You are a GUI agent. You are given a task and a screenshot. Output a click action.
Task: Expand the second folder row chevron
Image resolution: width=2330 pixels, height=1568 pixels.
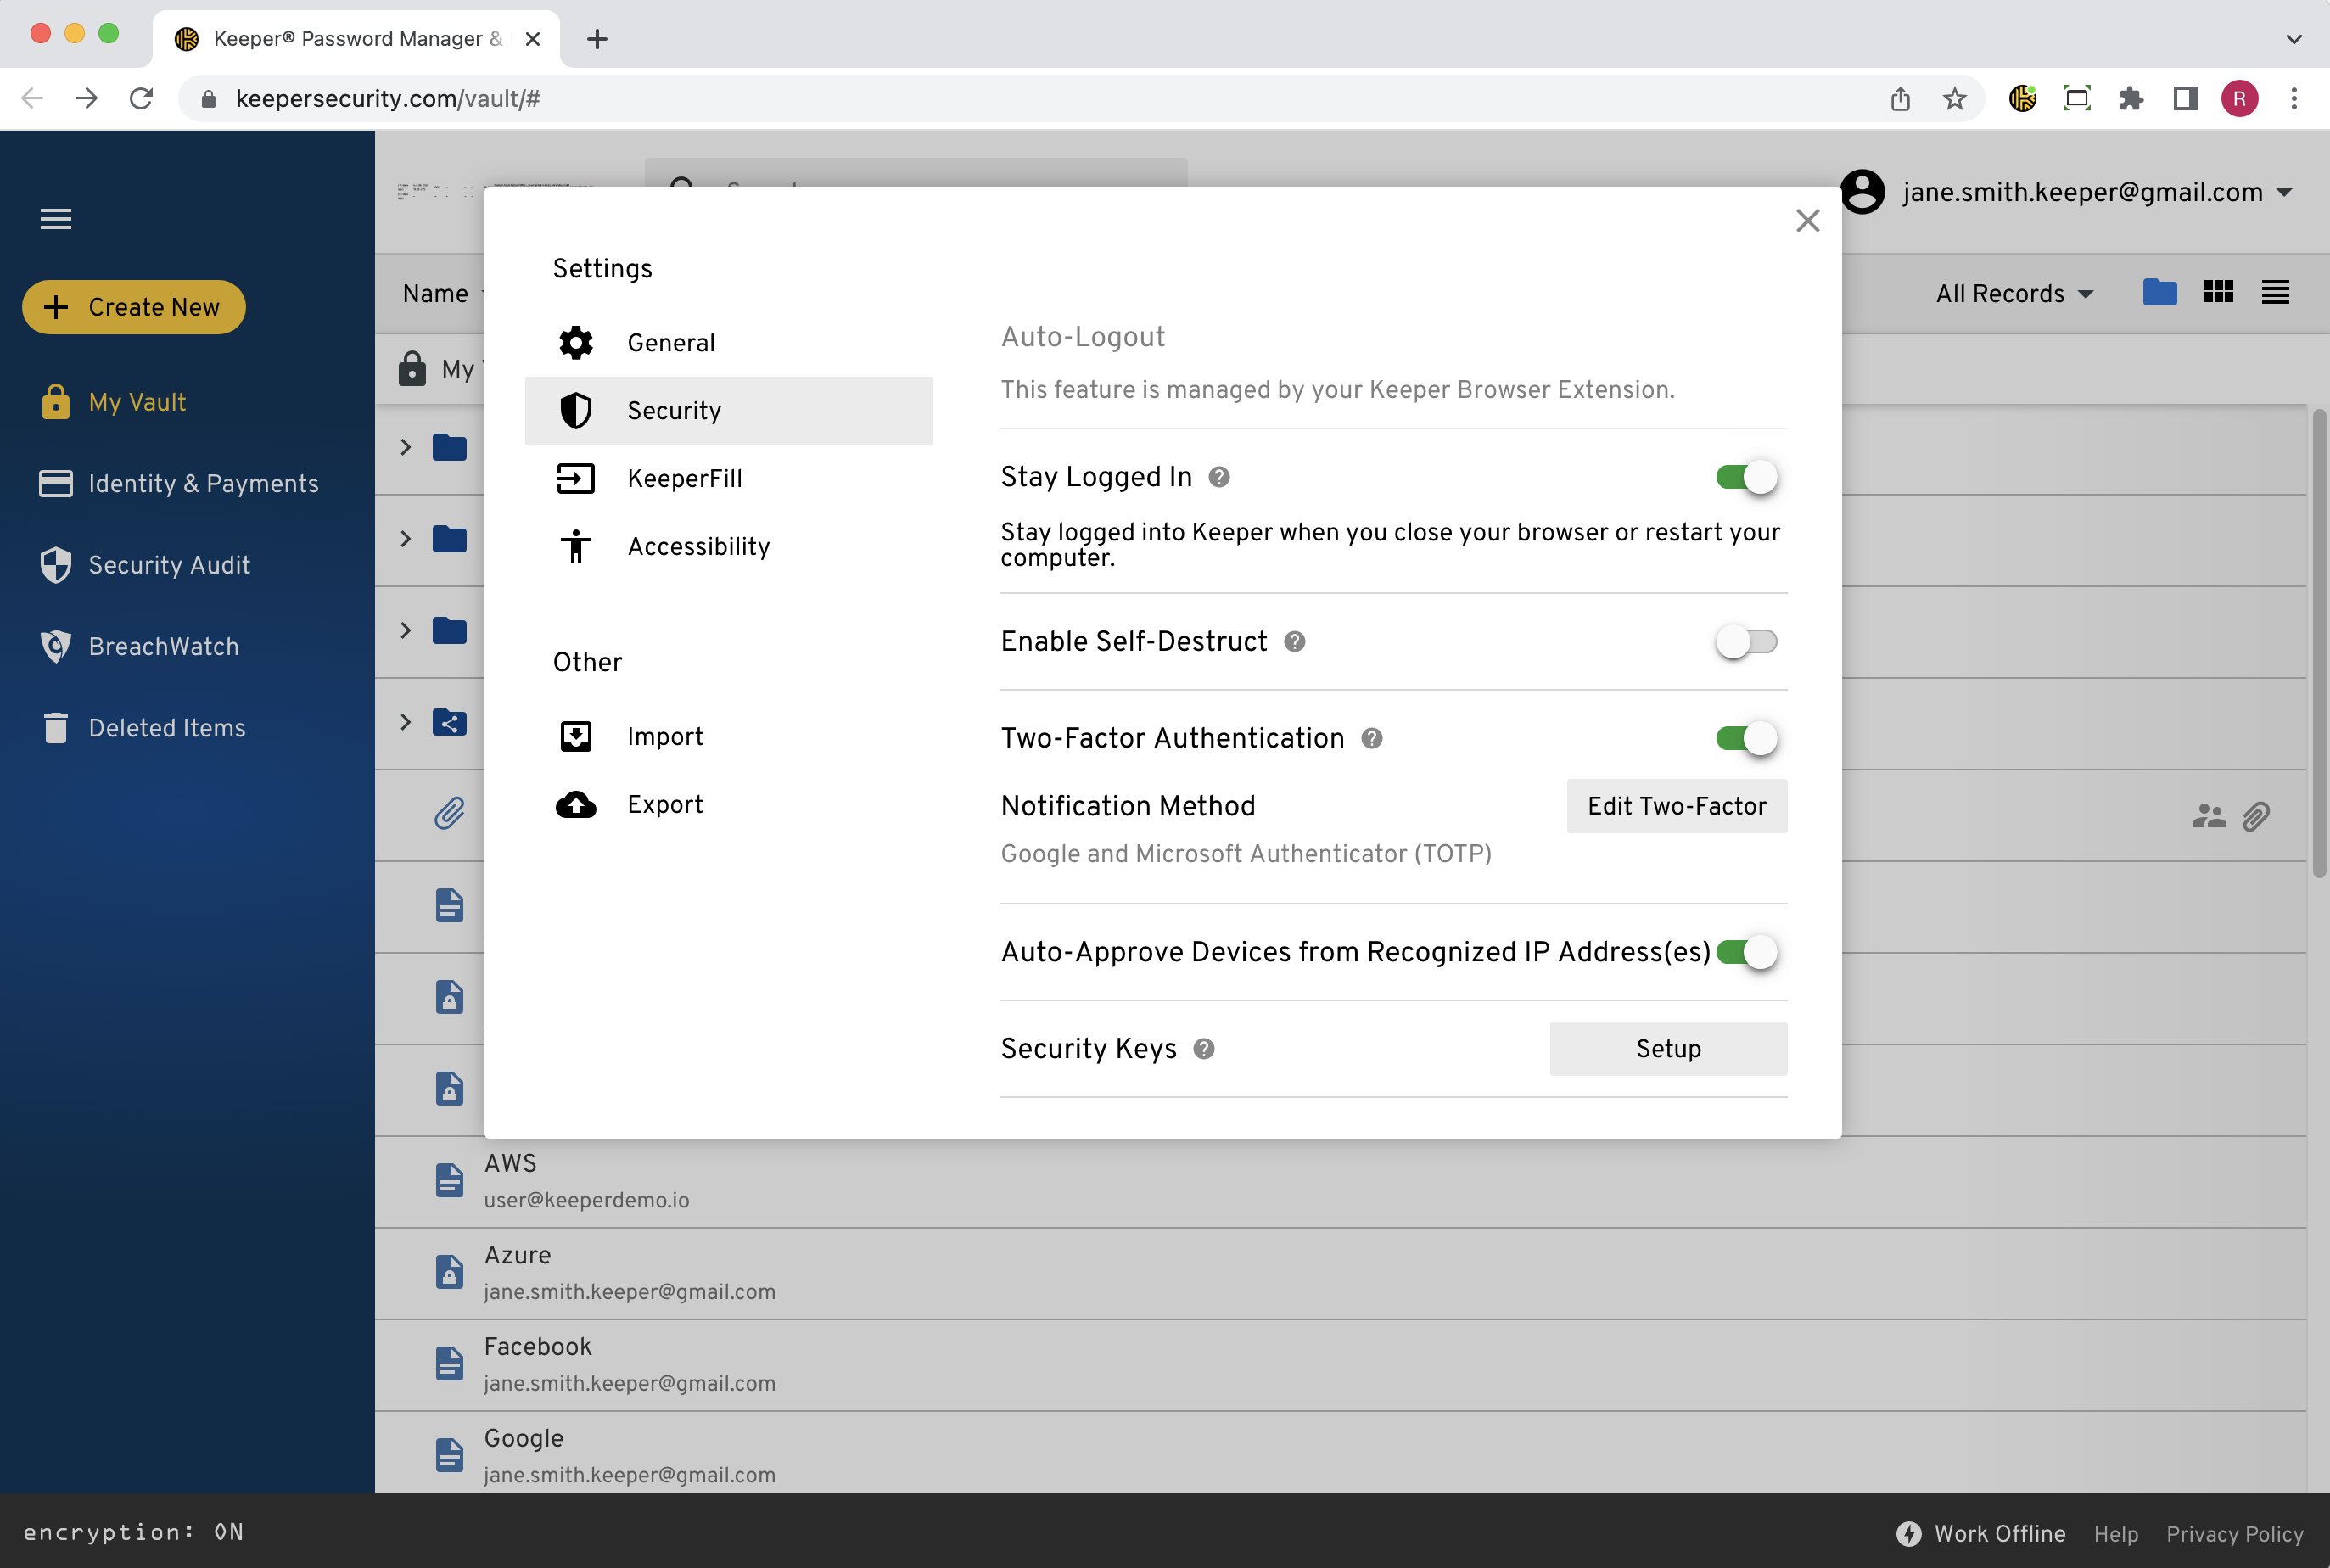pyautogui.click(x=406, y=539)
